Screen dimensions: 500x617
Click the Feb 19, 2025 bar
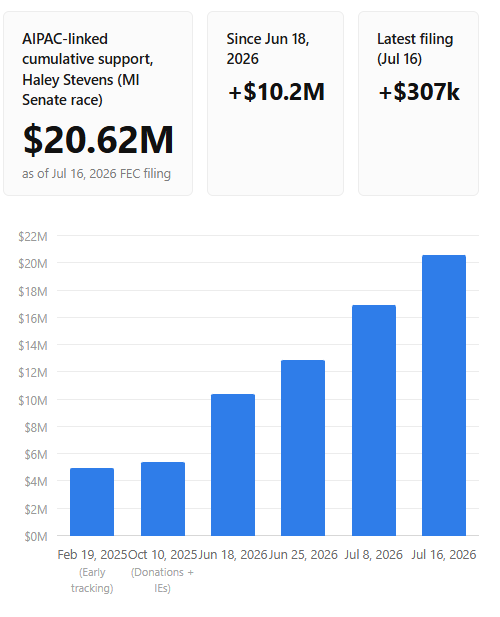pyautogui.click(x=92, y=502)
